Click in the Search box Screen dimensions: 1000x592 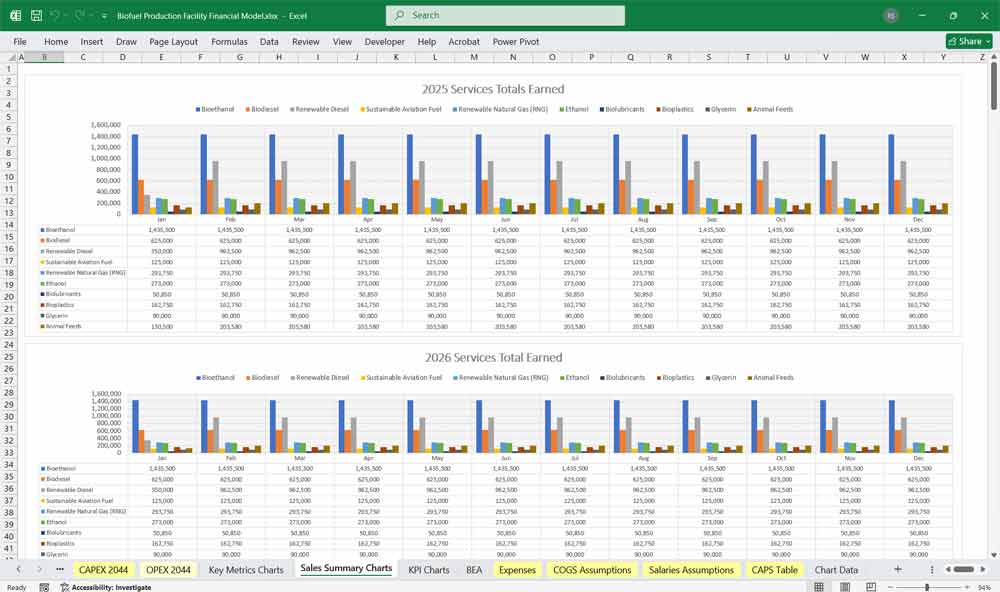[505, 16]
